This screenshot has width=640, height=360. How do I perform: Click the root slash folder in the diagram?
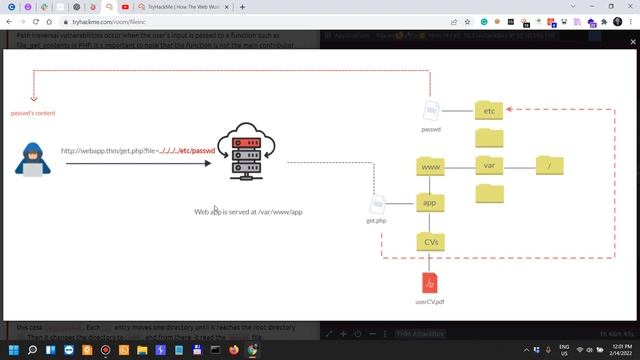[x=549, y=165]
